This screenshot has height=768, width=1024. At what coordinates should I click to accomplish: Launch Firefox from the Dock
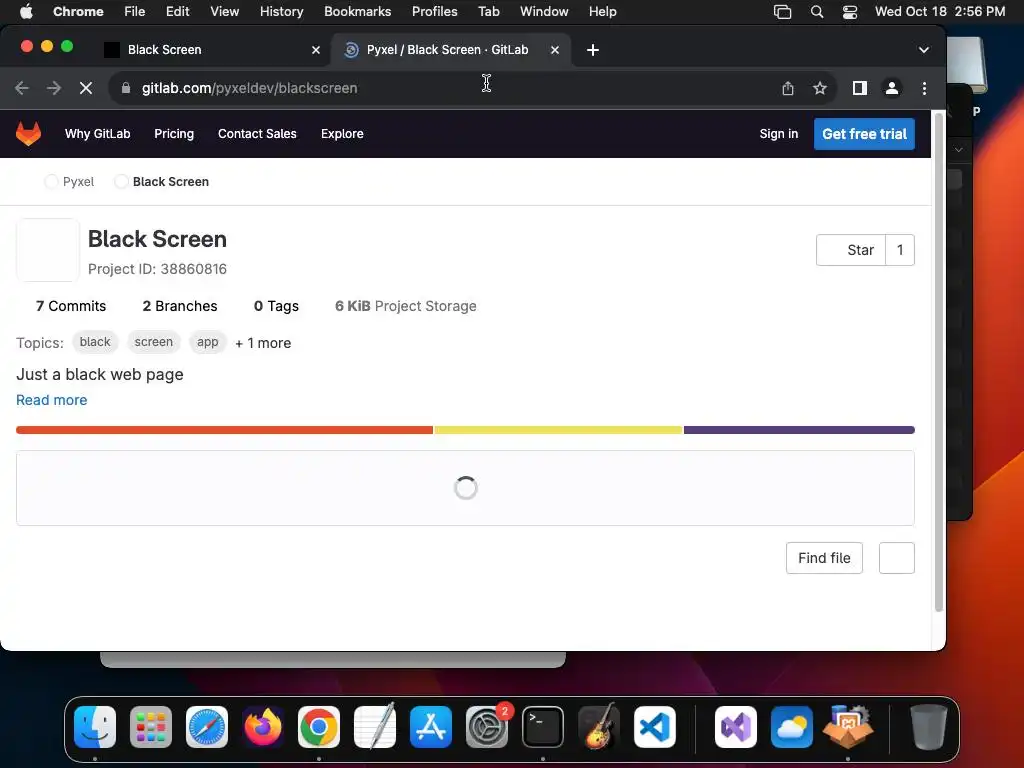263,727
